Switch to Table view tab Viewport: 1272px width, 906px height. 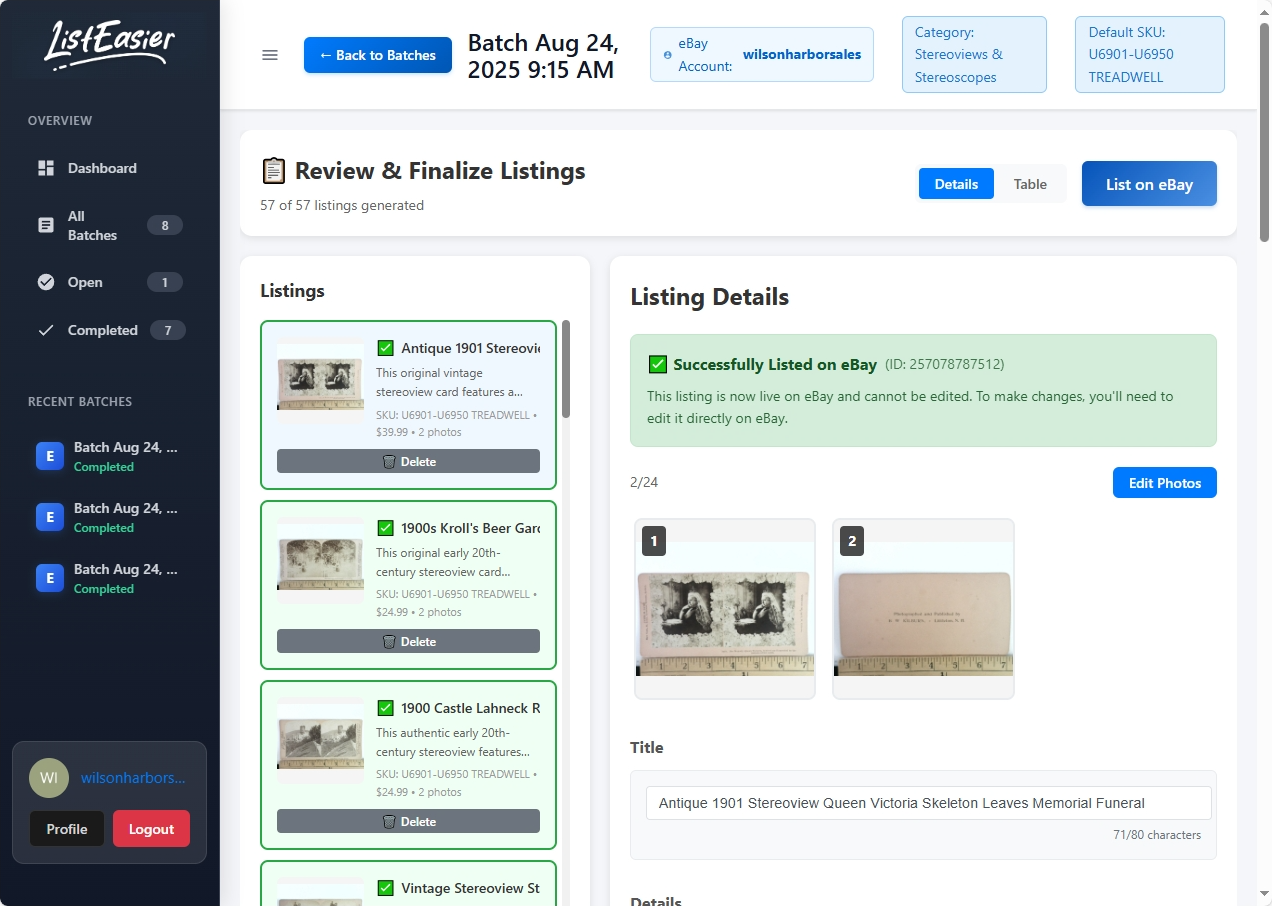point(1030,184)
